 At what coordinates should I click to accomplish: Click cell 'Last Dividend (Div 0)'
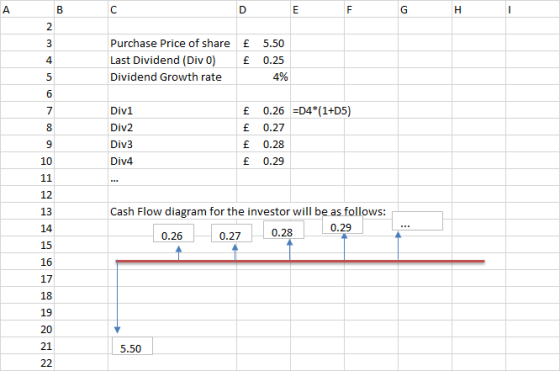[172, 60]
